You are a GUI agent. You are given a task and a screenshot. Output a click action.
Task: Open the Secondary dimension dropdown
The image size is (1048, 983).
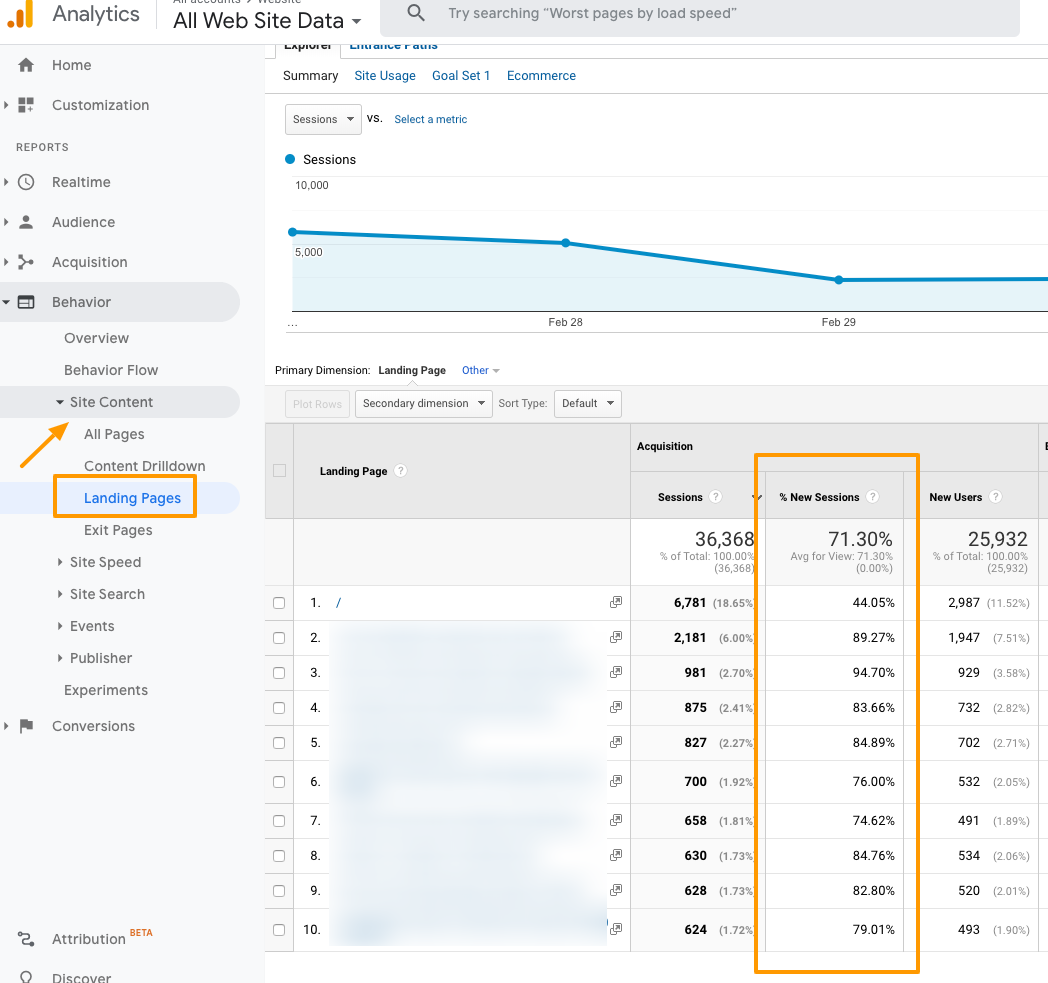click(424, 404)
